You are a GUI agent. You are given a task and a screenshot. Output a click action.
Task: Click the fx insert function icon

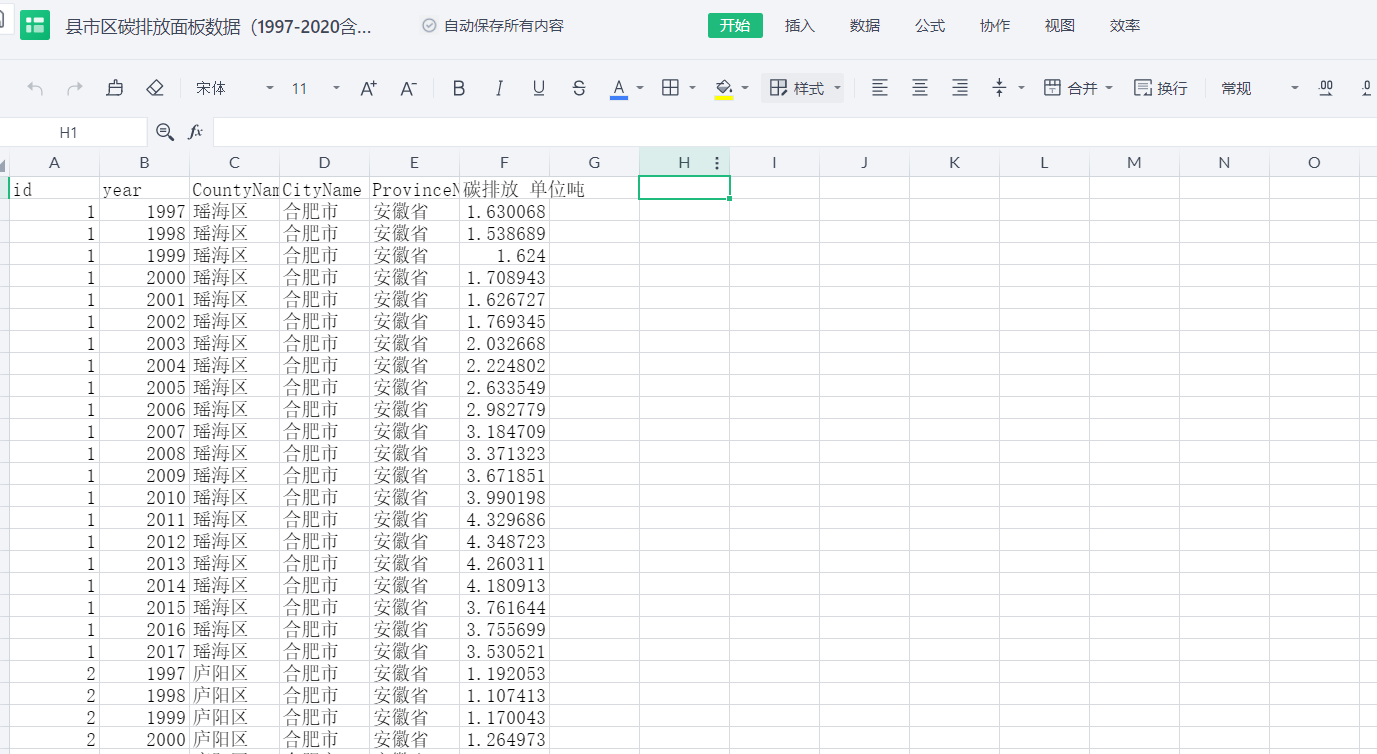click(196, 131)
